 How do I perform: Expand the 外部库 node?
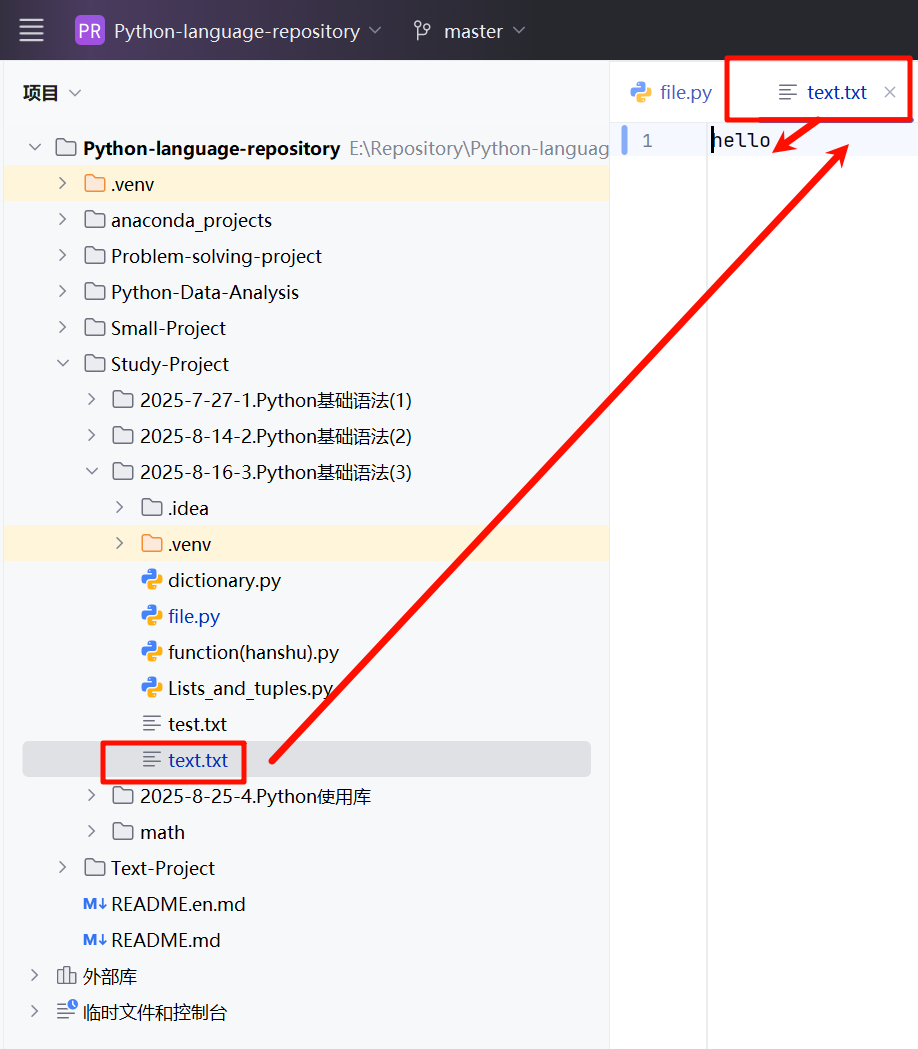pos(35,975)
